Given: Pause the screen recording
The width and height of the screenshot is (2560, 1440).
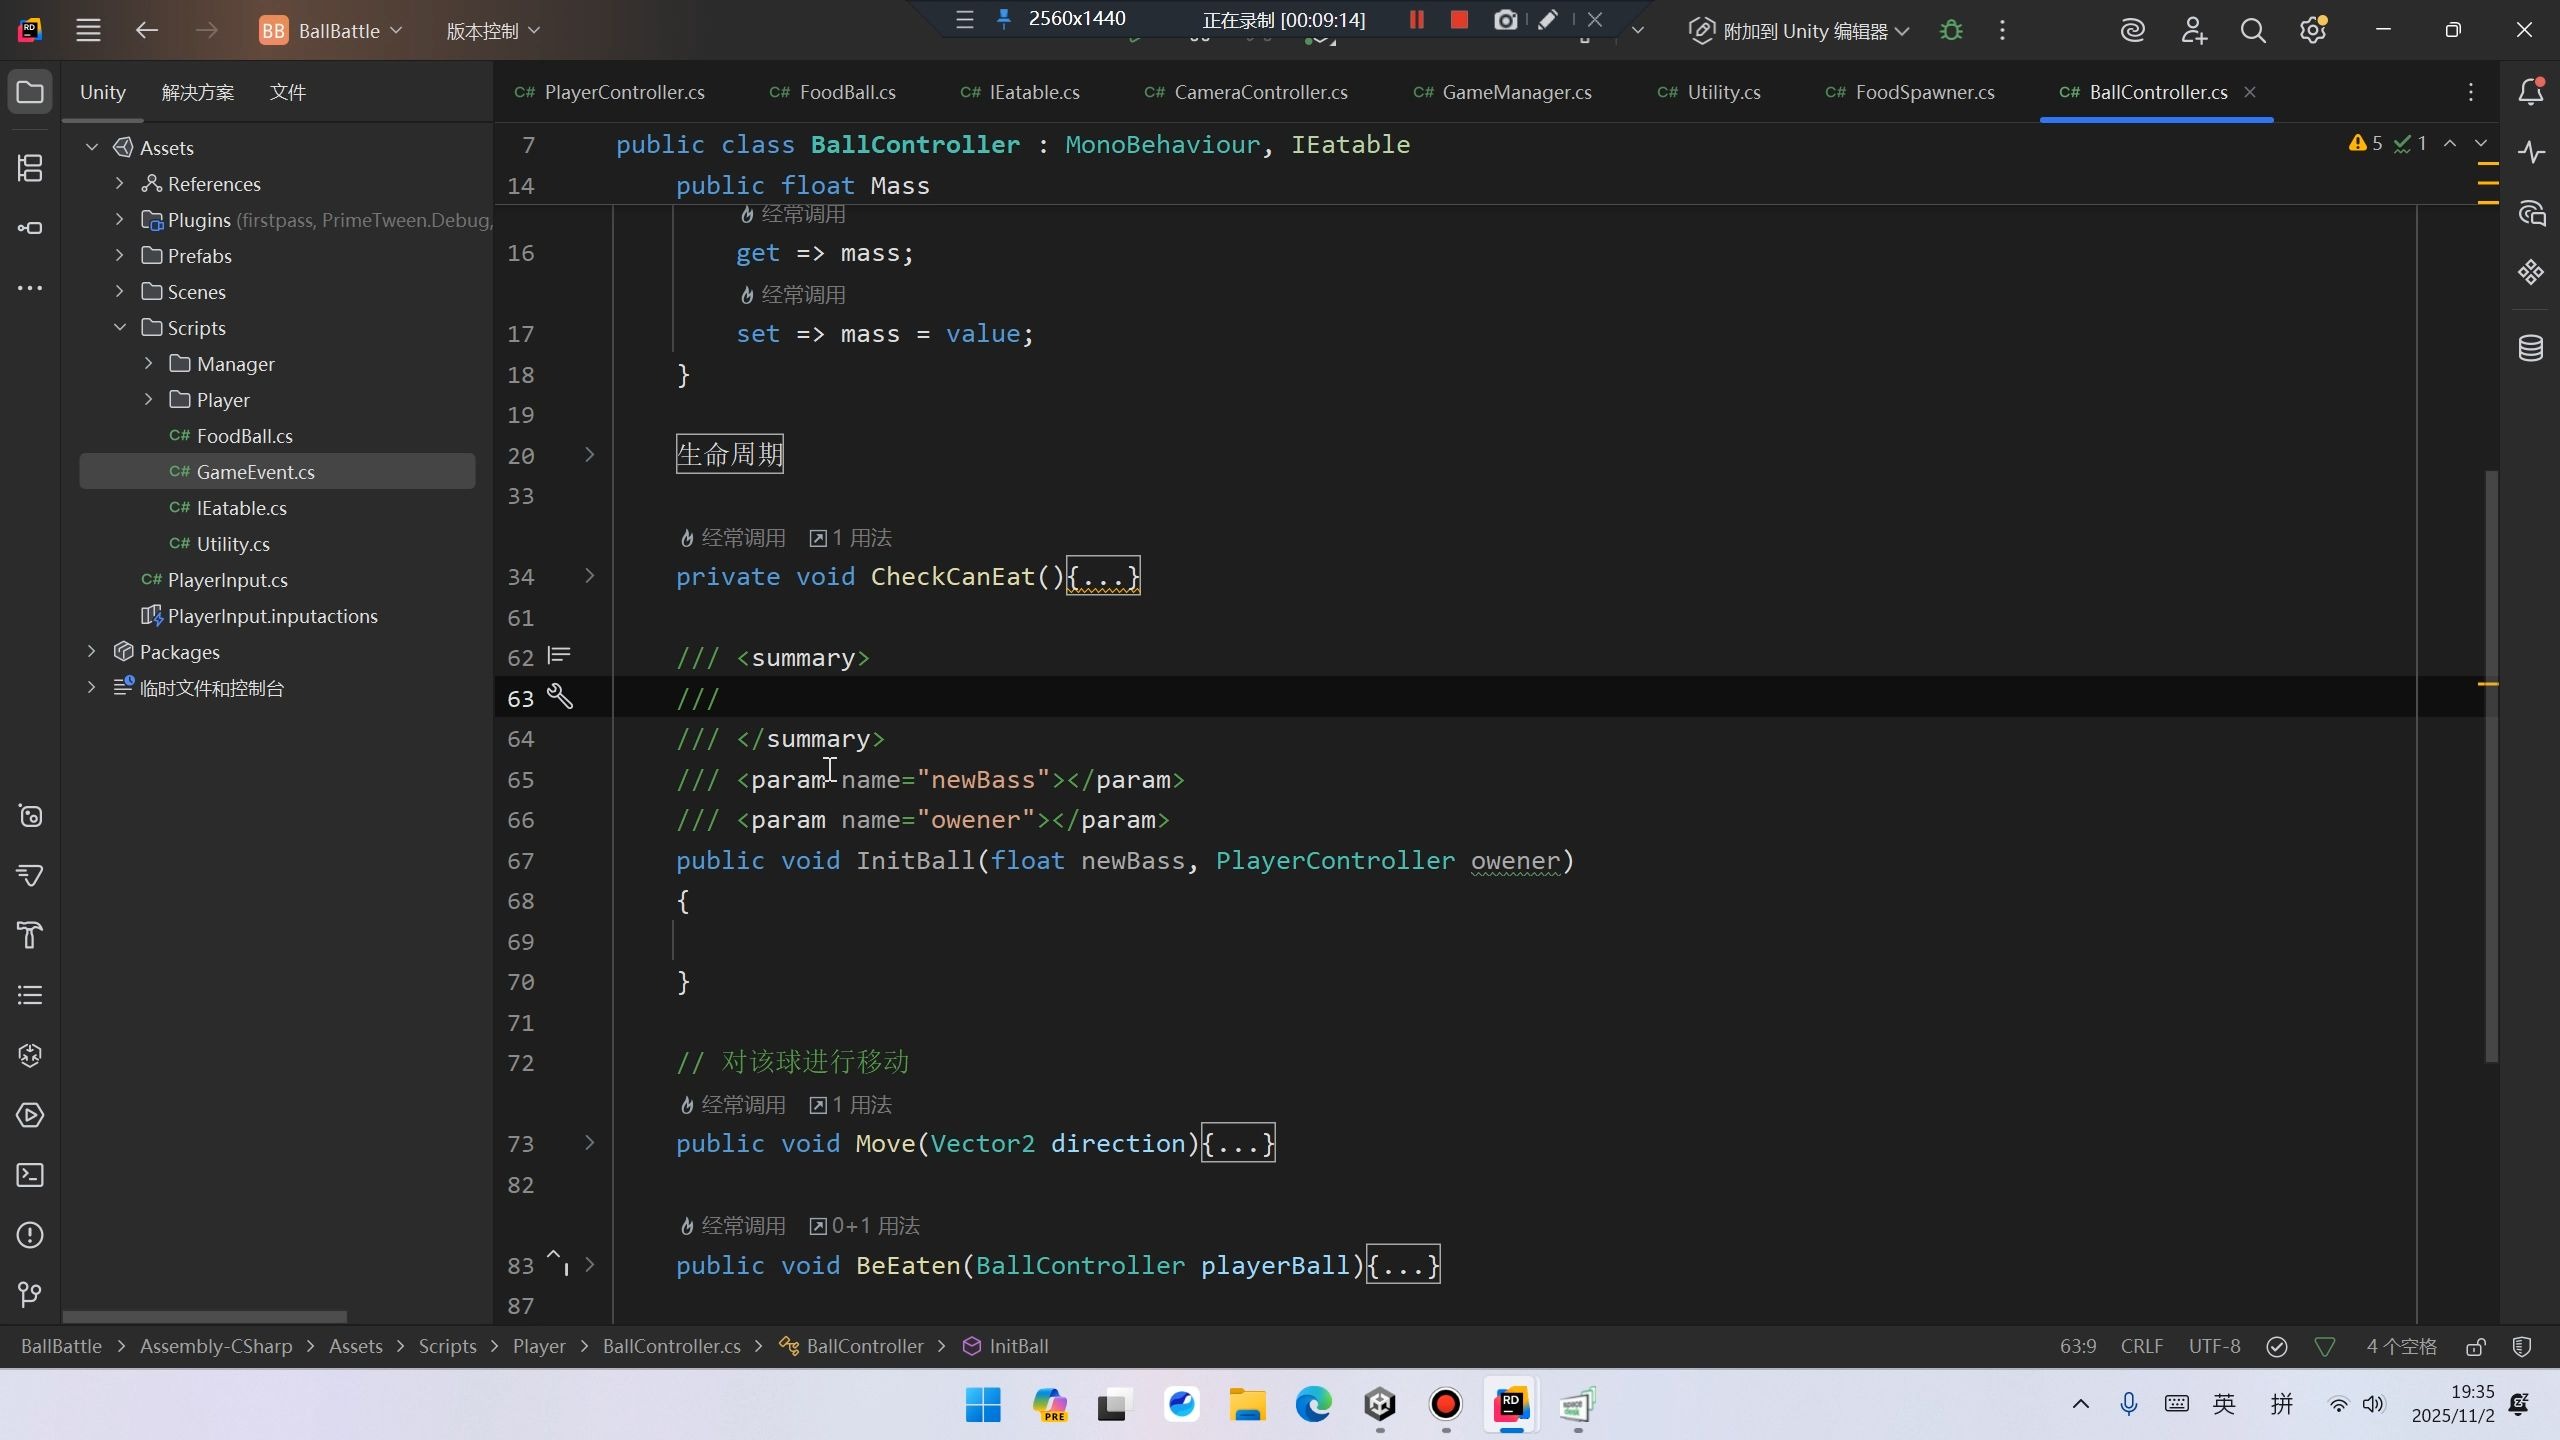Looking at the screenshot, I should point(1416,20).
